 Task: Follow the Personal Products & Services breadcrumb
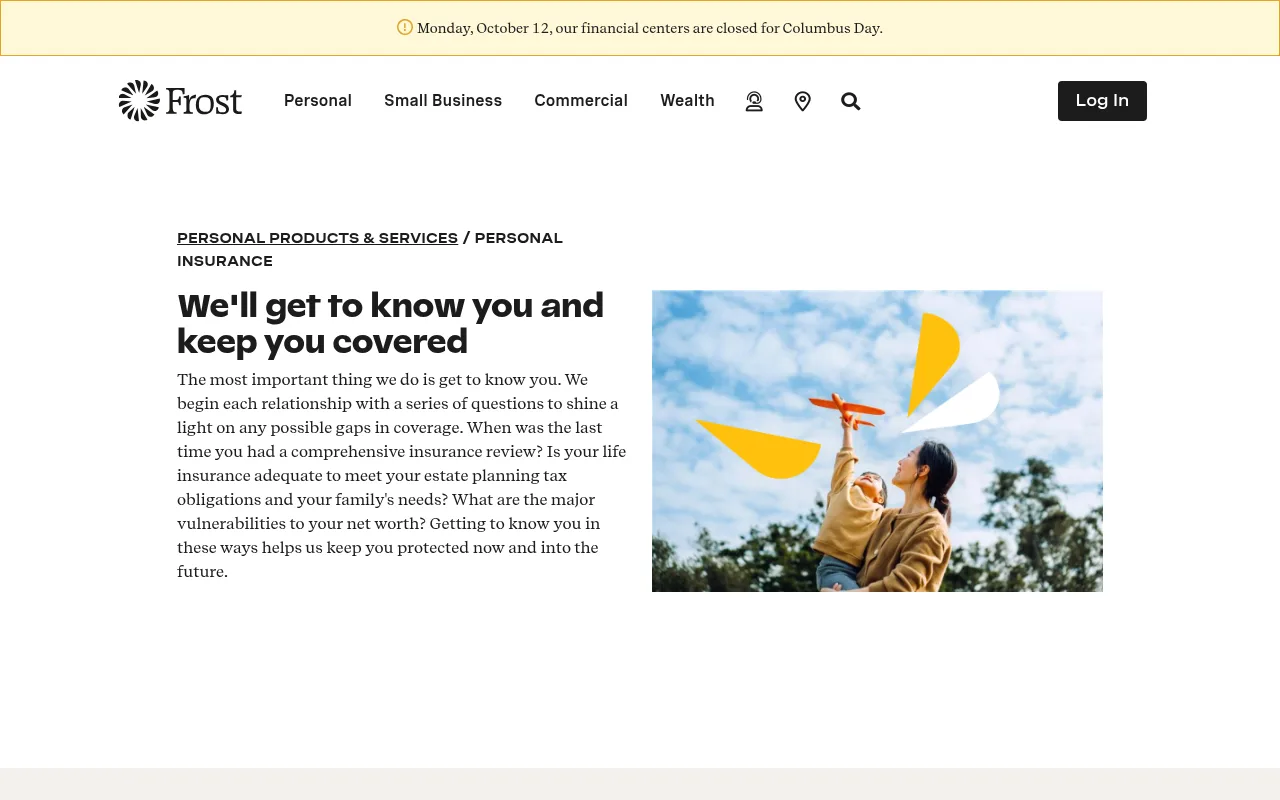317,238
